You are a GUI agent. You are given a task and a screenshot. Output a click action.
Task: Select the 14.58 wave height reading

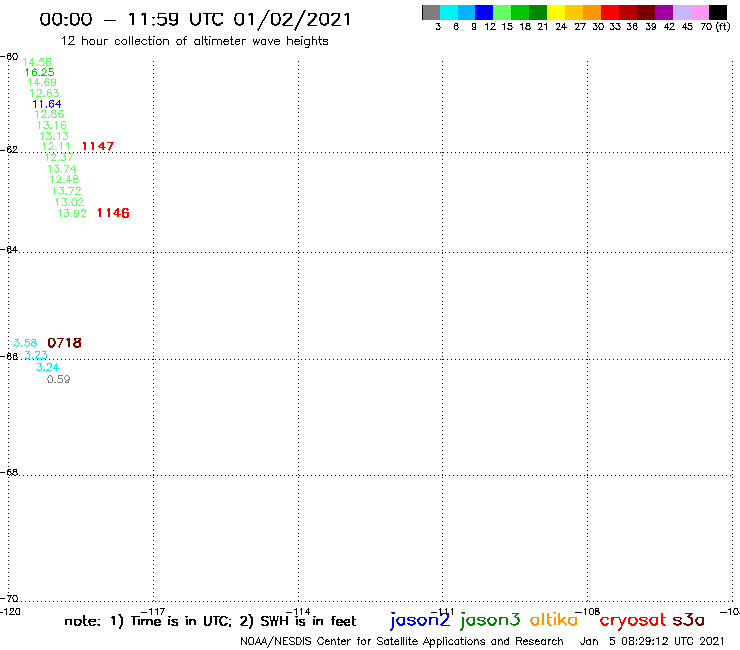[x=37, y=62]
